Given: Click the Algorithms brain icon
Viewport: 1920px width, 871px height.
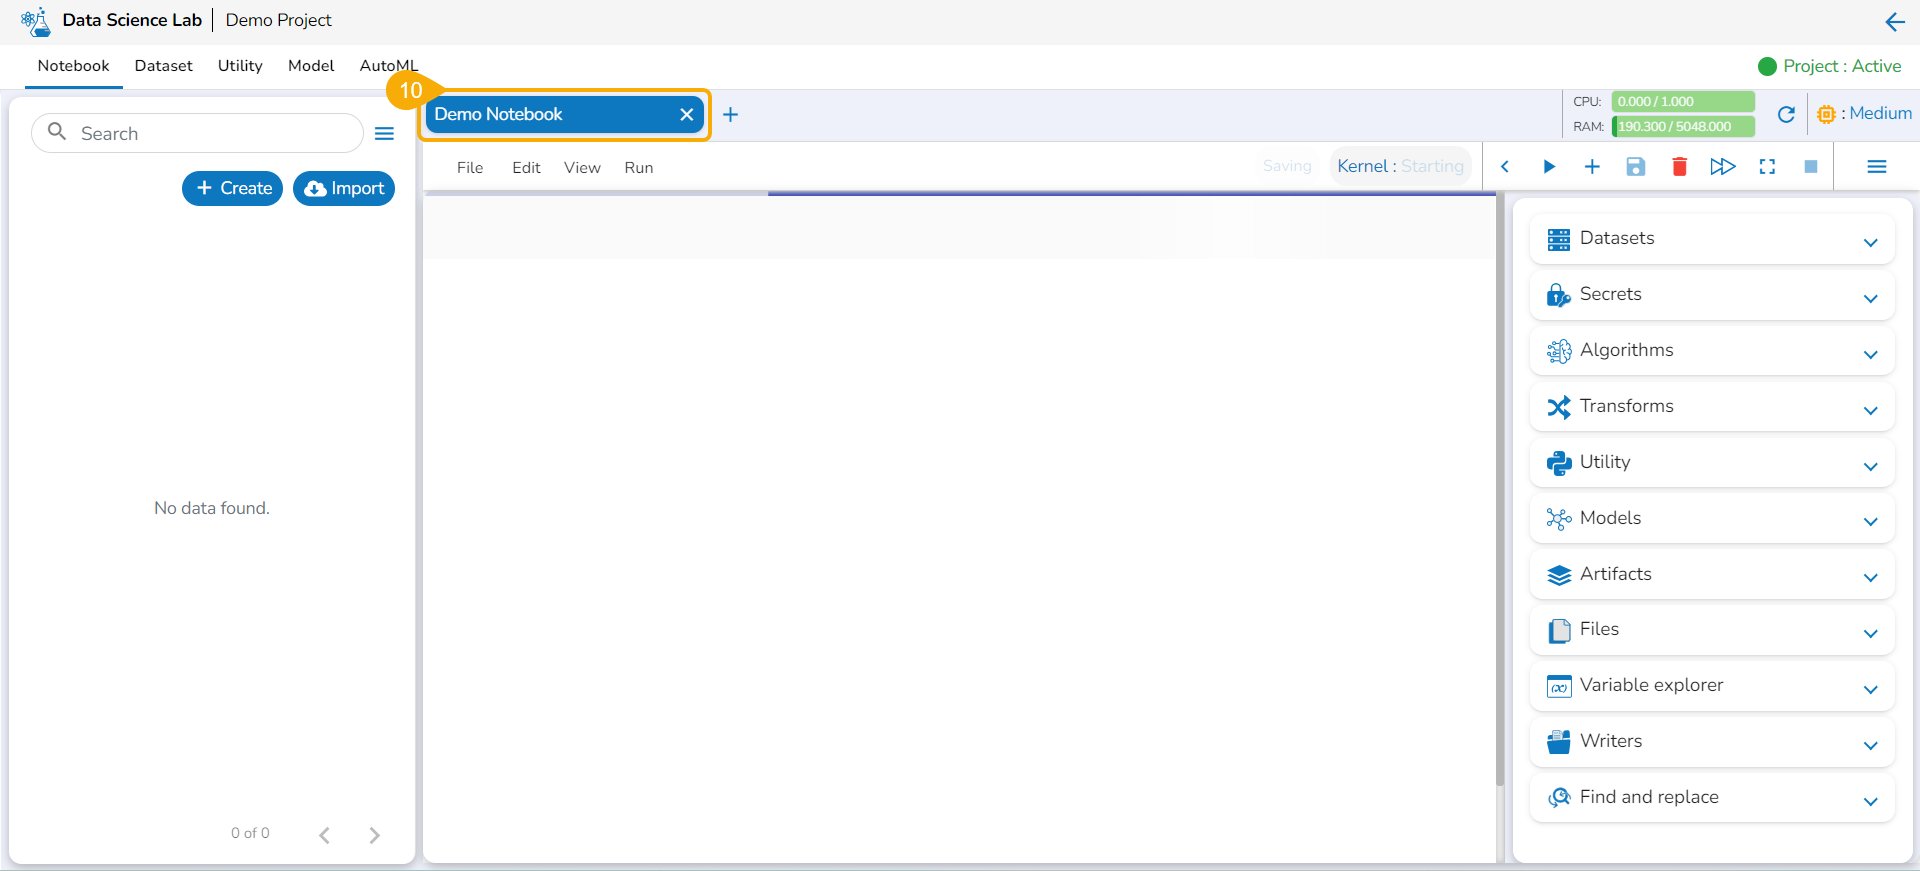Looking at the screenshot, I should (x=1559, y=351).
